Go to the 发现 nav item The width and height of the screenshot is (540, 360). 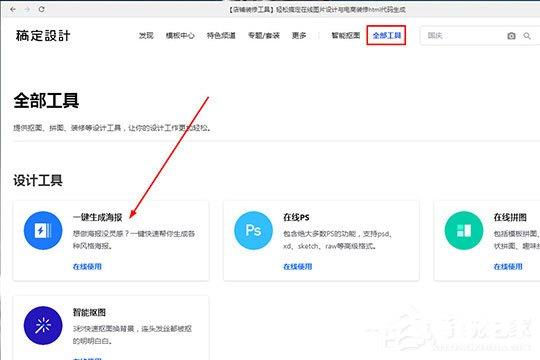point(146,35)
